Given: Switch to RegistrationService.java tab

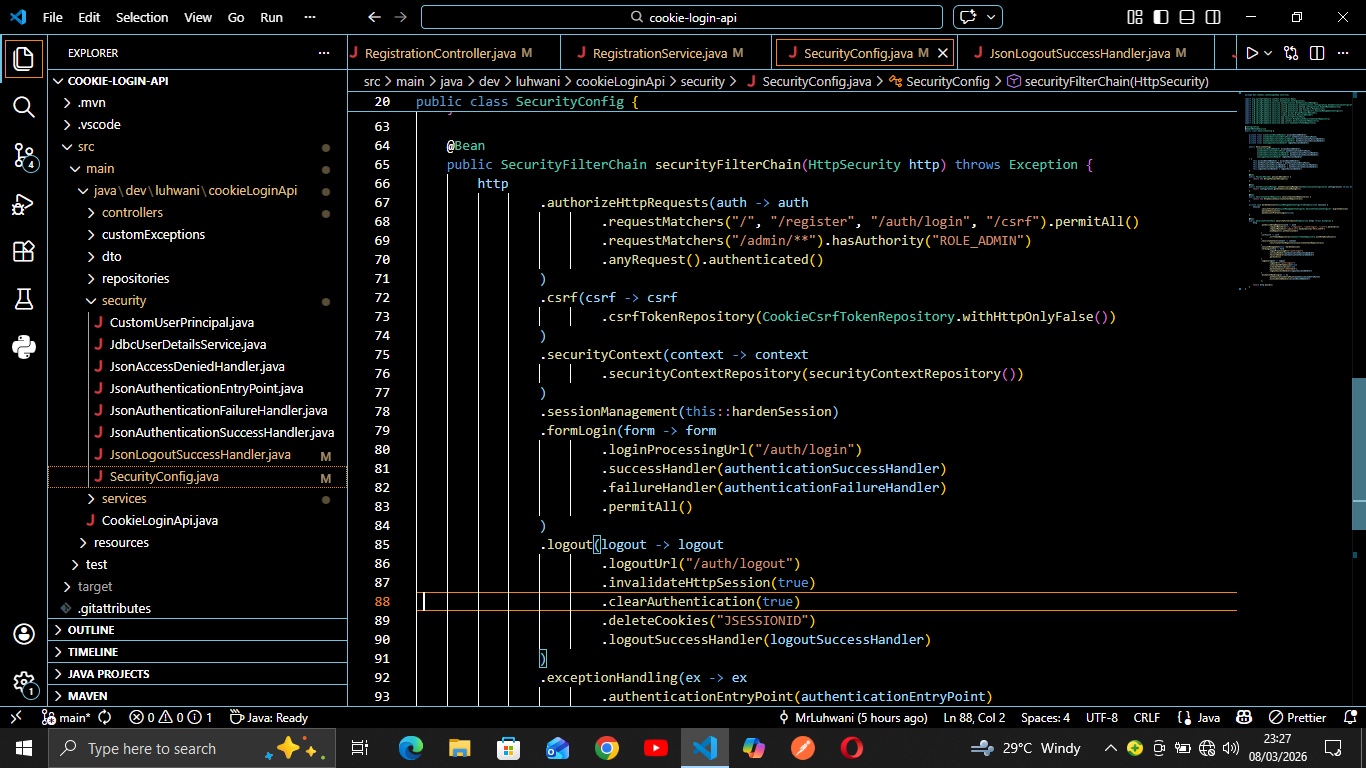Looking at the screenshot, I should coord(659,53).
